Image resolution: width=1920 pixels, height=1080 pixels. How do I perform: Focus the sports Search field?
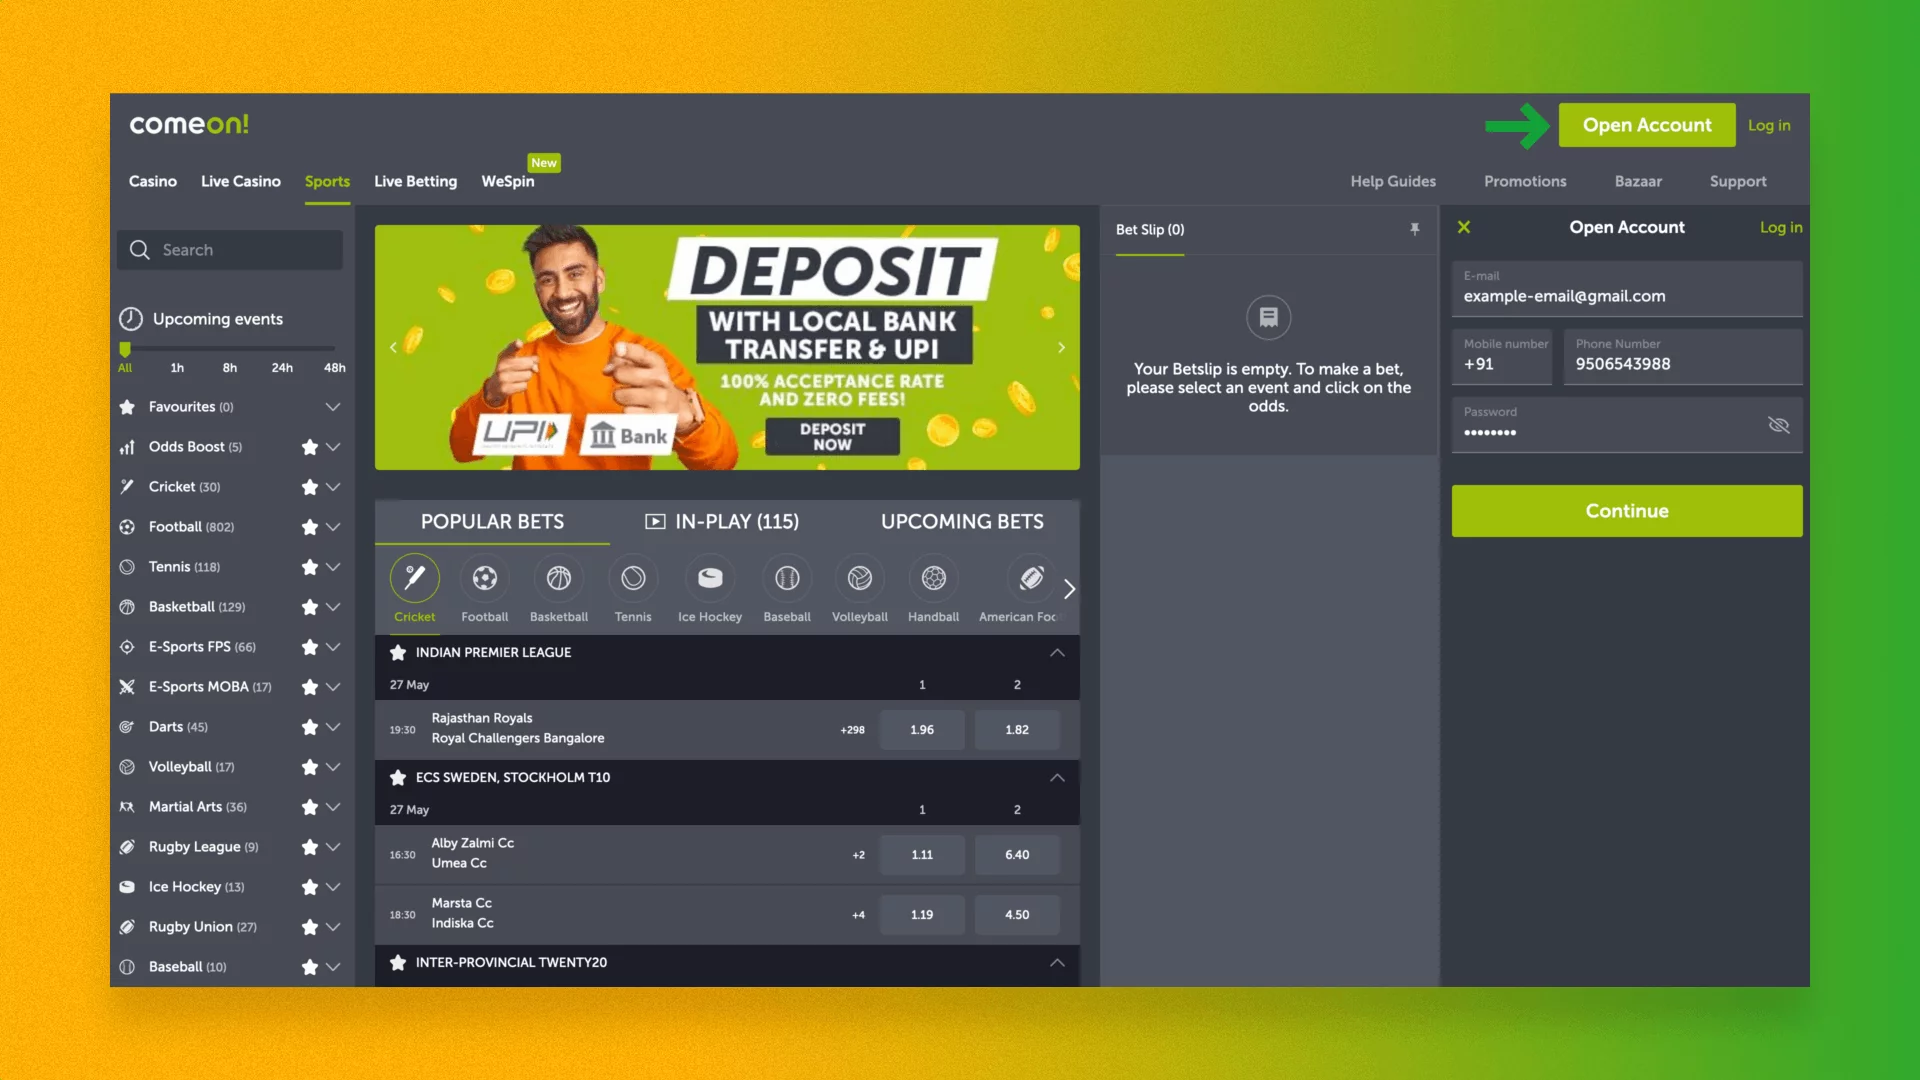click(x=230, y=250)
